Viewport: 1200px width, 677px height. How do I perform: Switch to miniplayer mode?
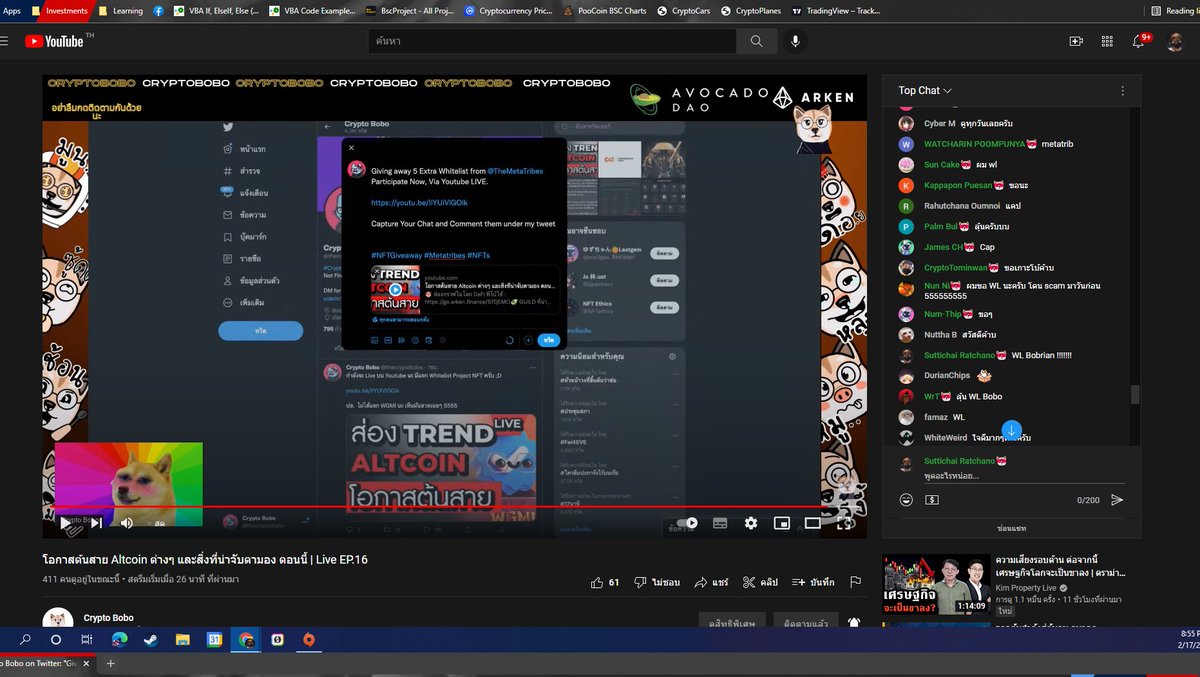coord(782,522)
